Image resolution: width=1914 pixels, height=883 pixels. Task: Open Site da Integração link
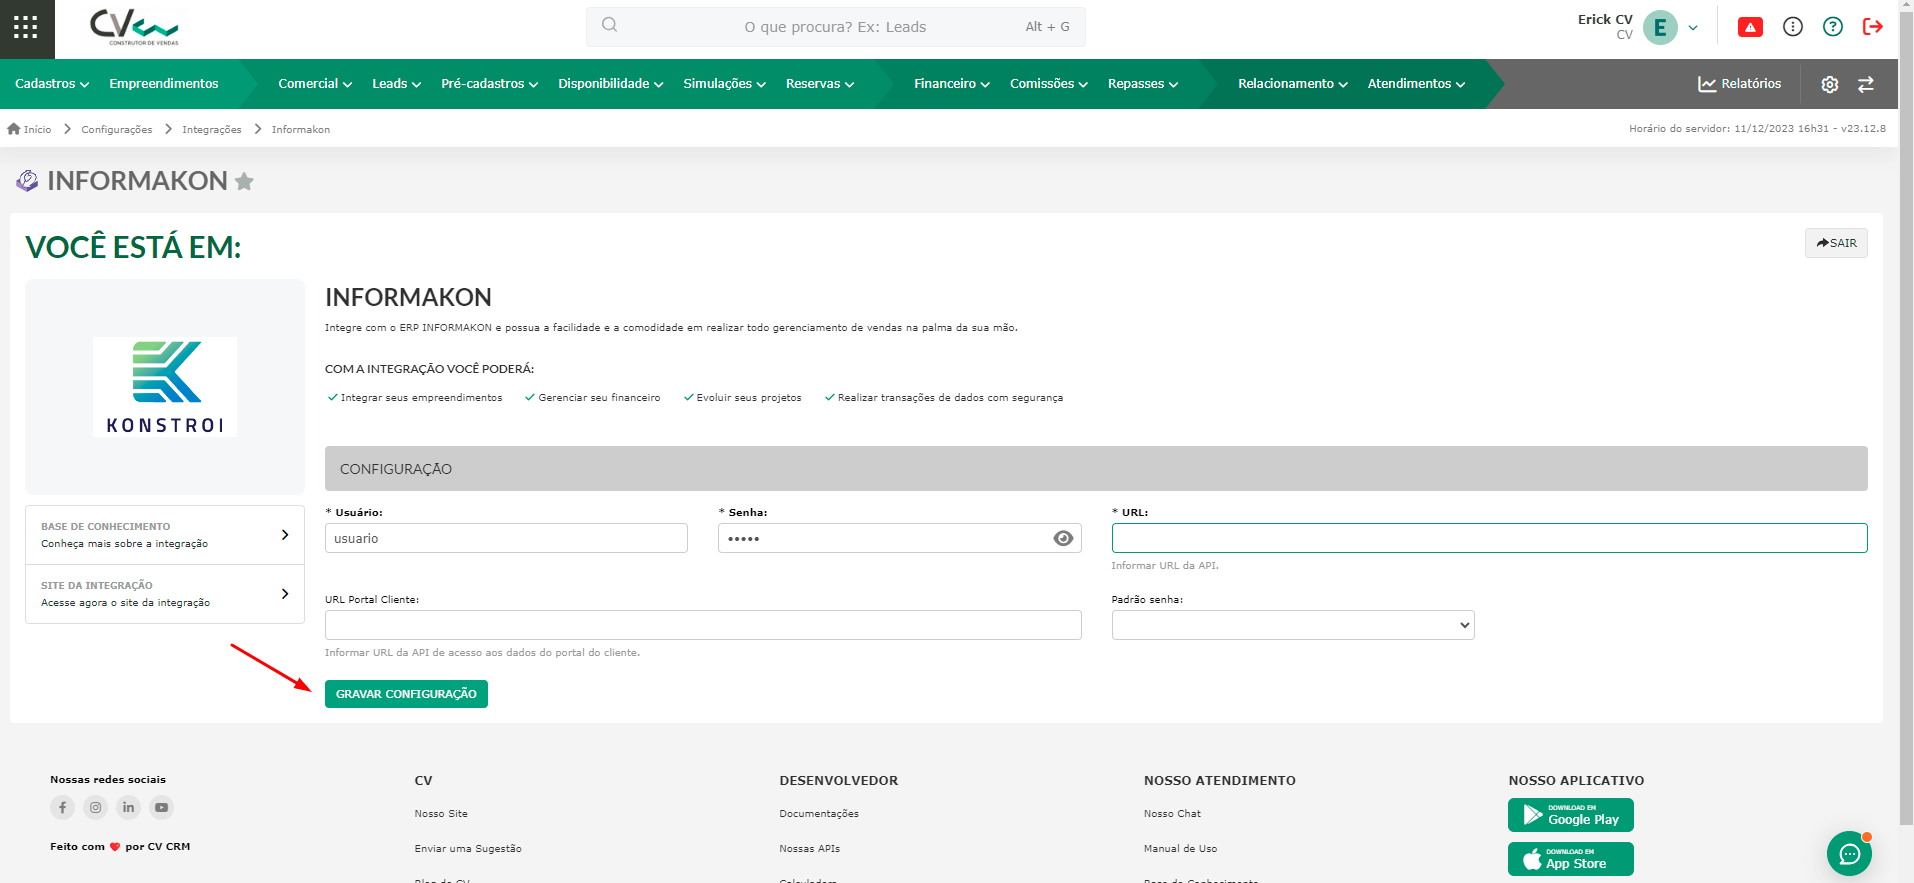click(165, 594)
